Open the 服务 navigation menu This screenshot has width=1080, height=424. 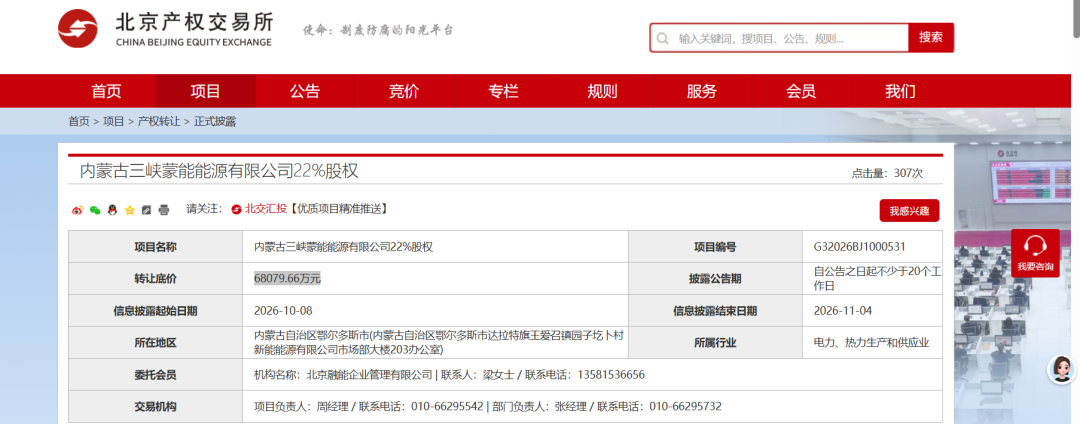pyautogui.click(x=701, y=91)
